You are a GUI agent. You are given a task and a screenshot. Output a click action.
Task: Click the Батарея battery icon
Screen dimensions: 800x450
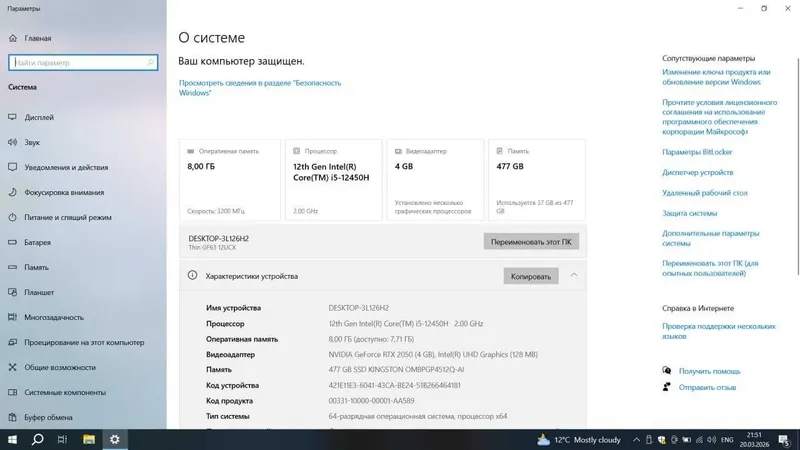click(13, 242)
